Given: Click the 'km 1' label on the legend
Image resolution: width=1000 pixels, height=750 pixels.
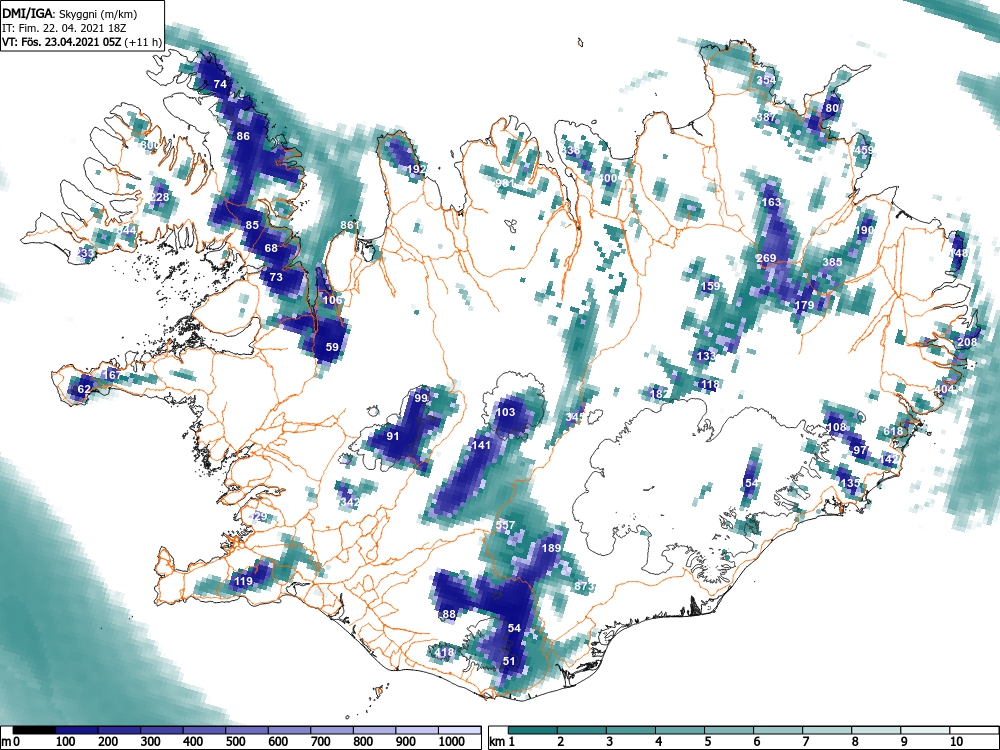Looking at the screenshot, I should pos(503,742).
